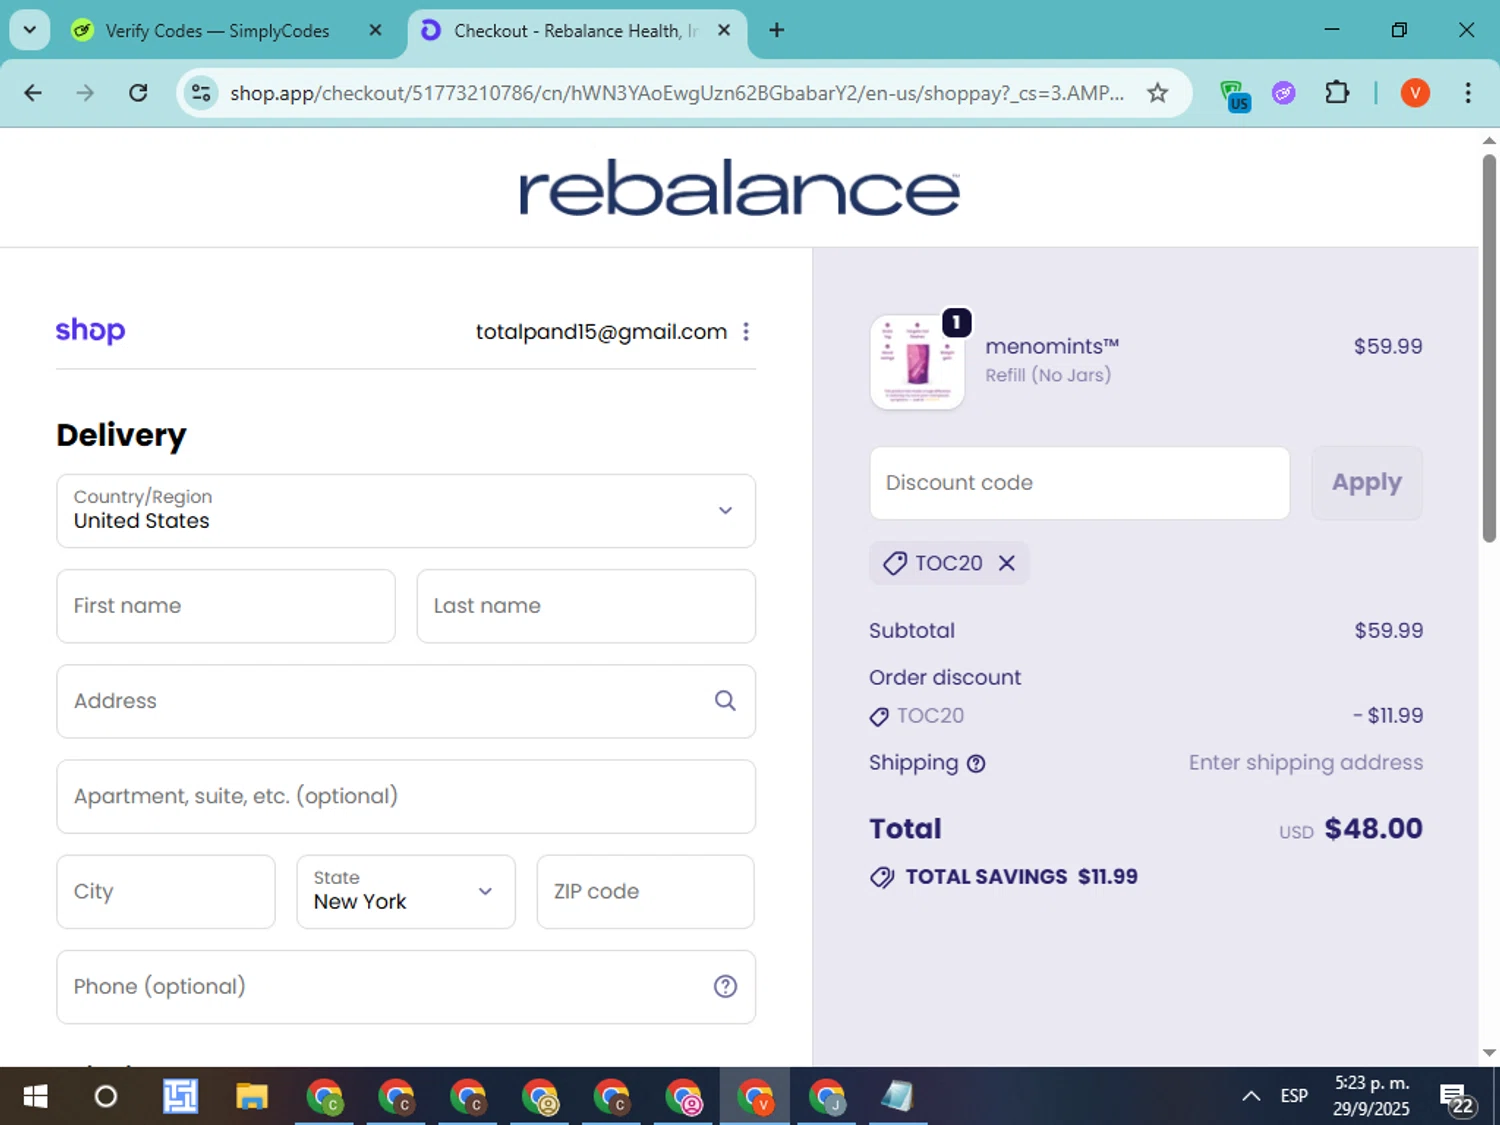Select the Checkout - Rebalance Health tab

coord(575,31)
